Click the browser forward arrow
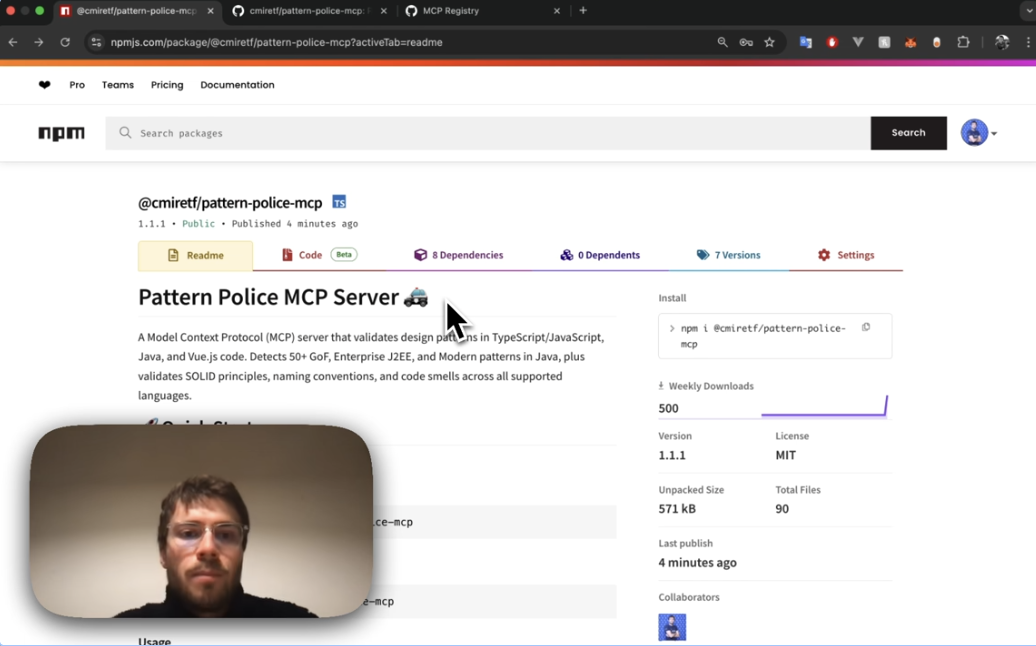The height and width of the screenshot is (646, 1036). tap(39, 42)
